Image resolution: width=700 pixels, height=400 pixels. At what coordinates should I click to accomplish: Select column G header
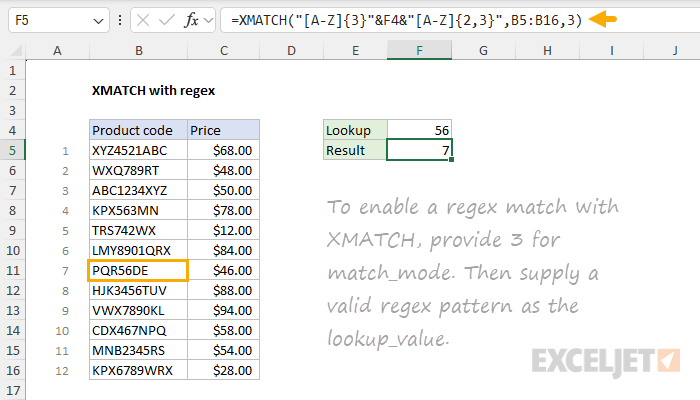[483, 50]
